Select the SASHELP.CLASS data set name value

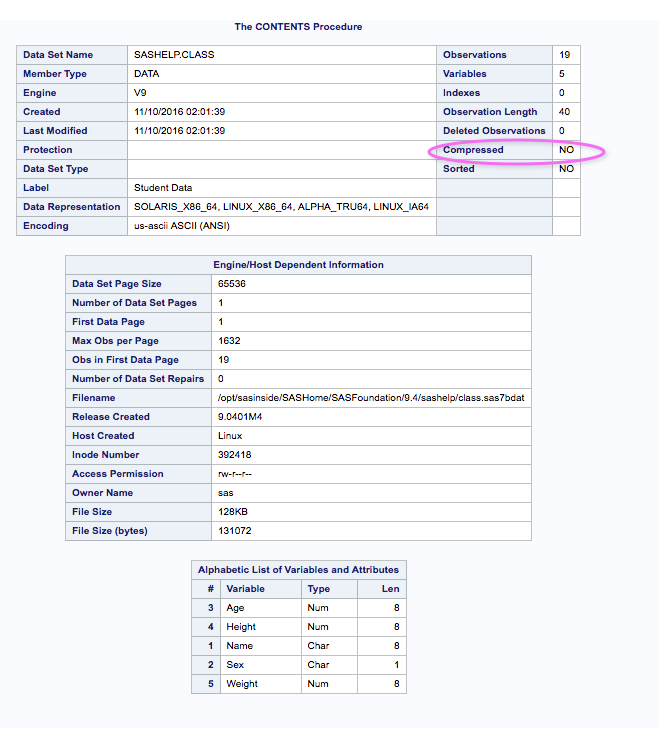point(174,55)
